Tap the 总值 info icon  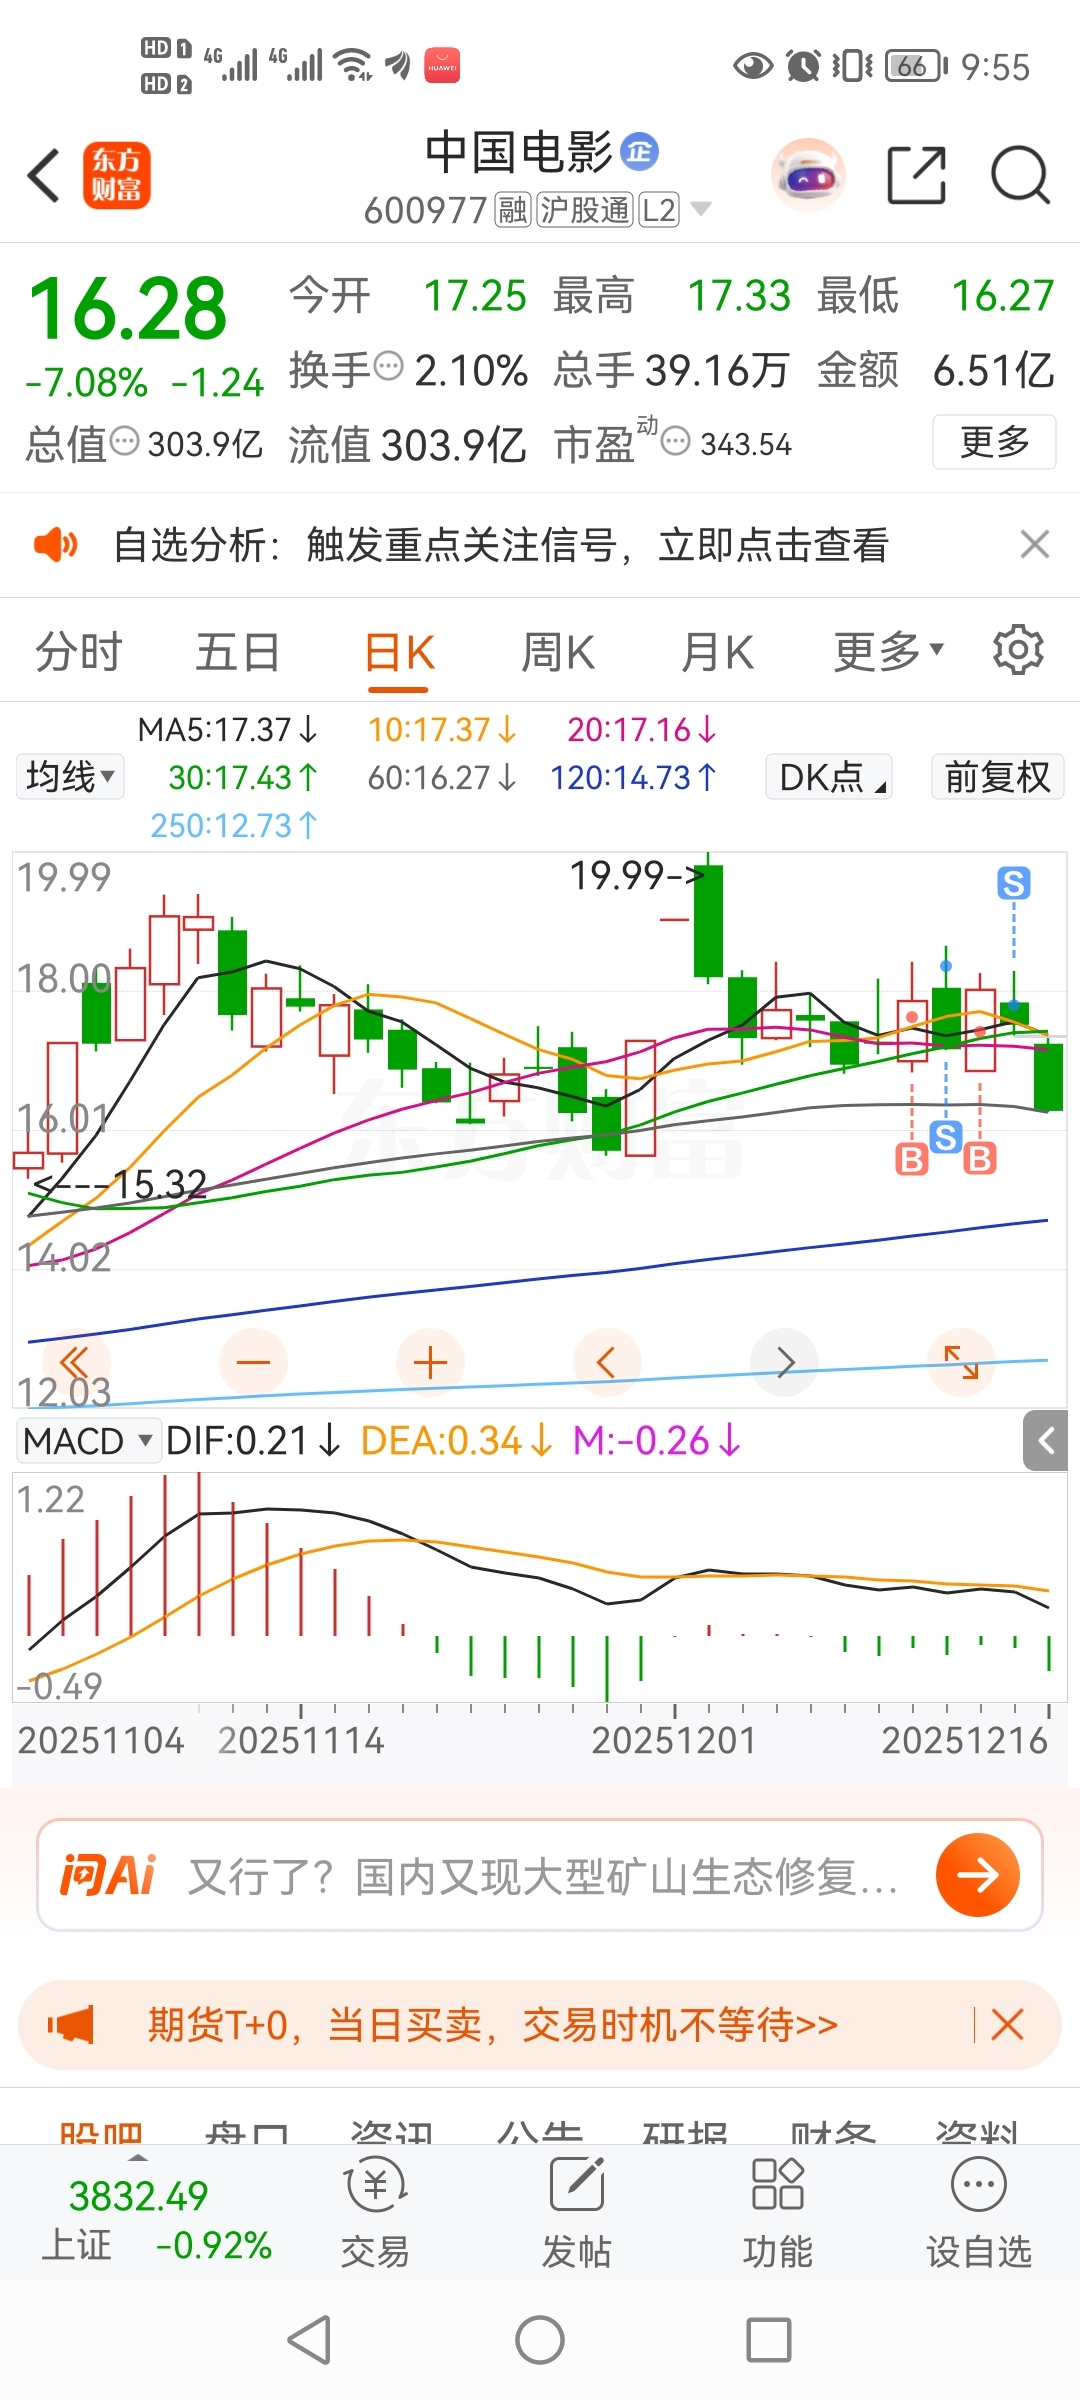click(x=124, y=441)
